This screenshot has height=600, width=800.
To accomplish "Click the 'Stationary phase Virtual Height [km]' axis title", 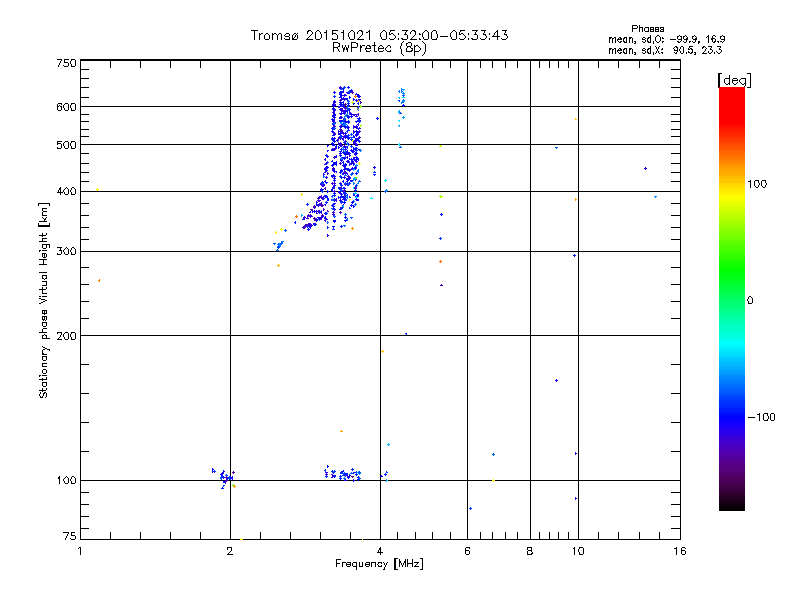I will [x=43, y=300].
